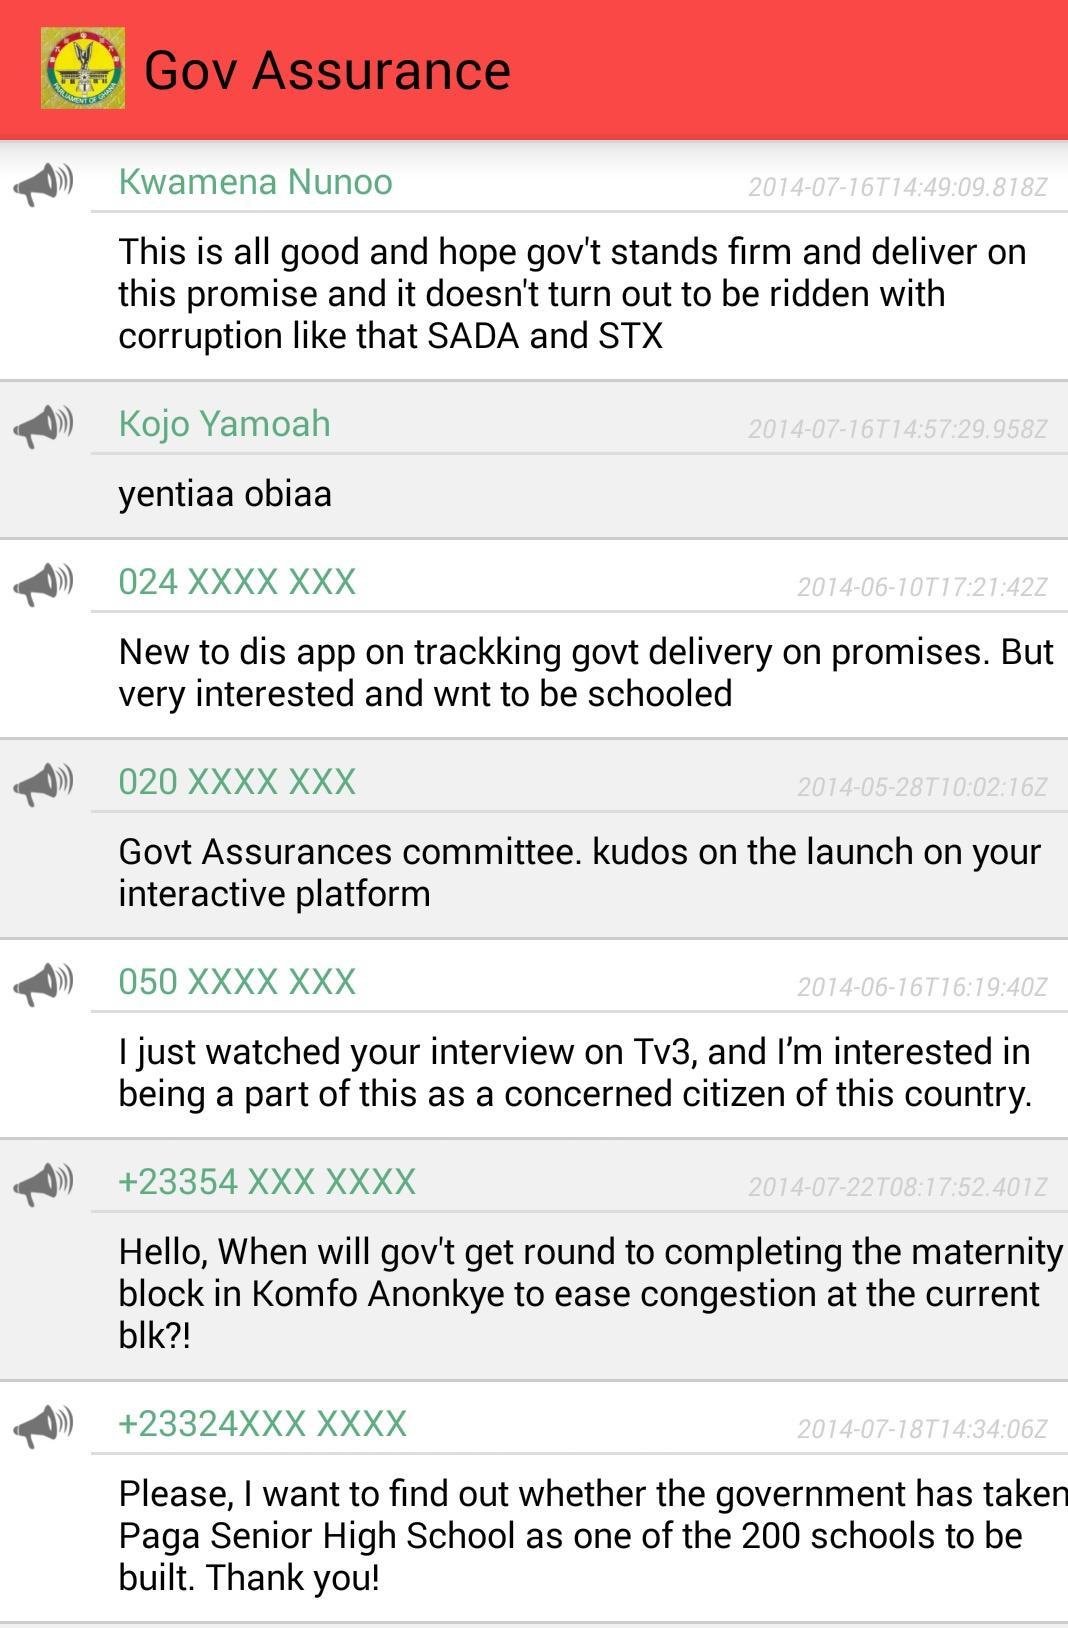Select the SADA and STX corruption comment
The height and width of the screenshot is (1628, 1068).
click(572, 294)
